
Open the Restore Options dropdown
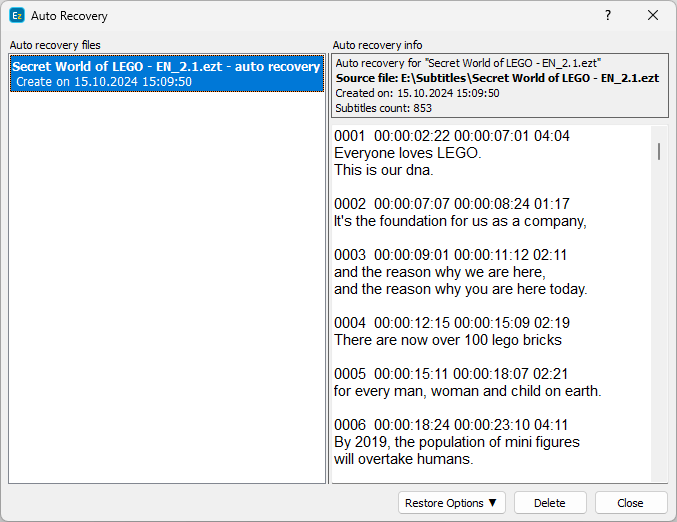pos(453,503)
